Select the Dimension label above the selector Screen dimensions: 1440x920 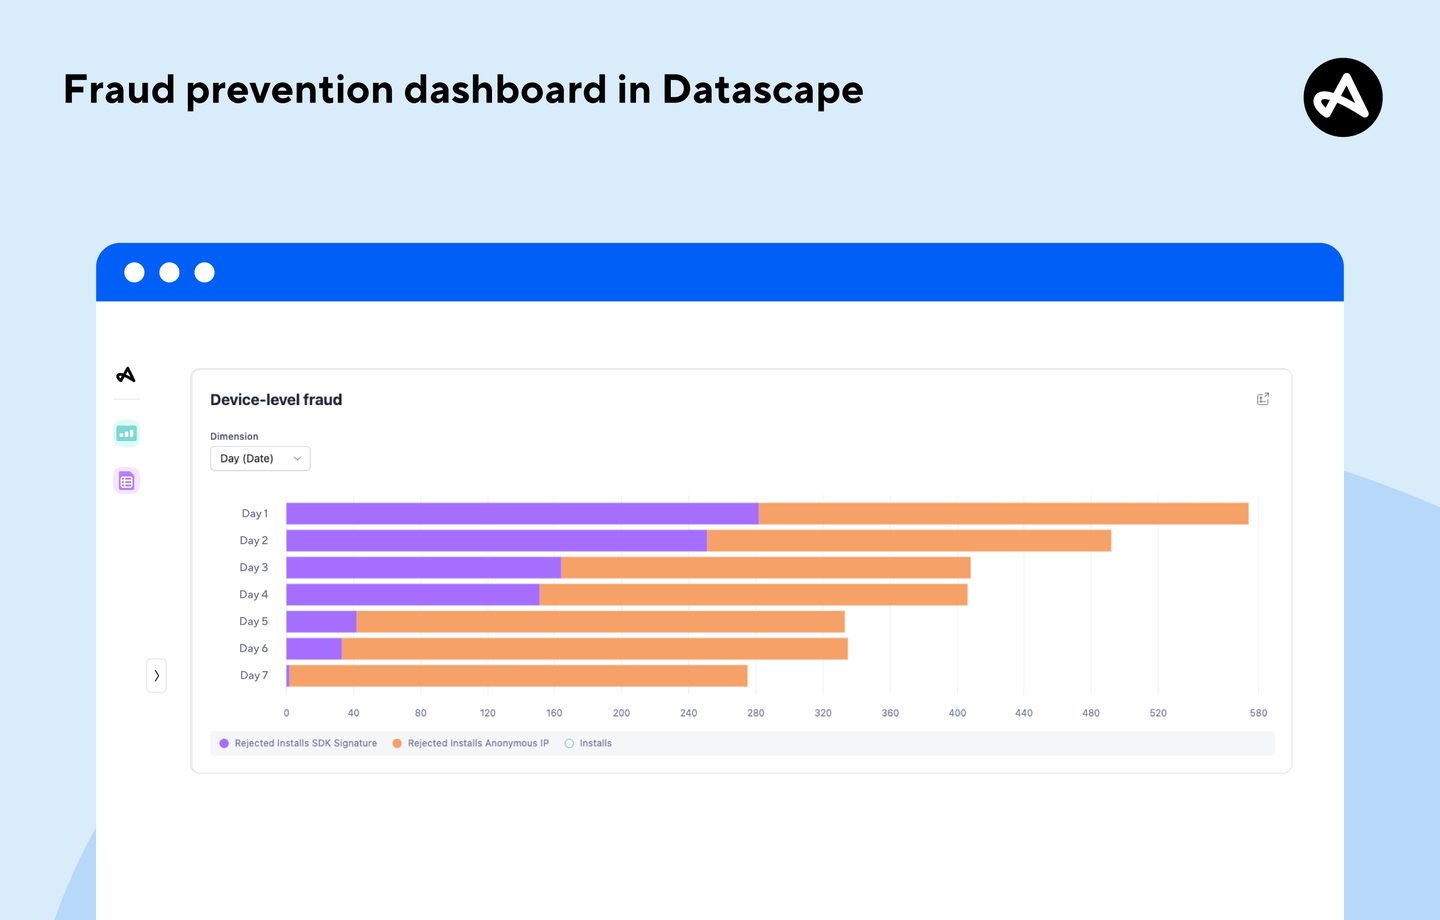coord(234,436)
